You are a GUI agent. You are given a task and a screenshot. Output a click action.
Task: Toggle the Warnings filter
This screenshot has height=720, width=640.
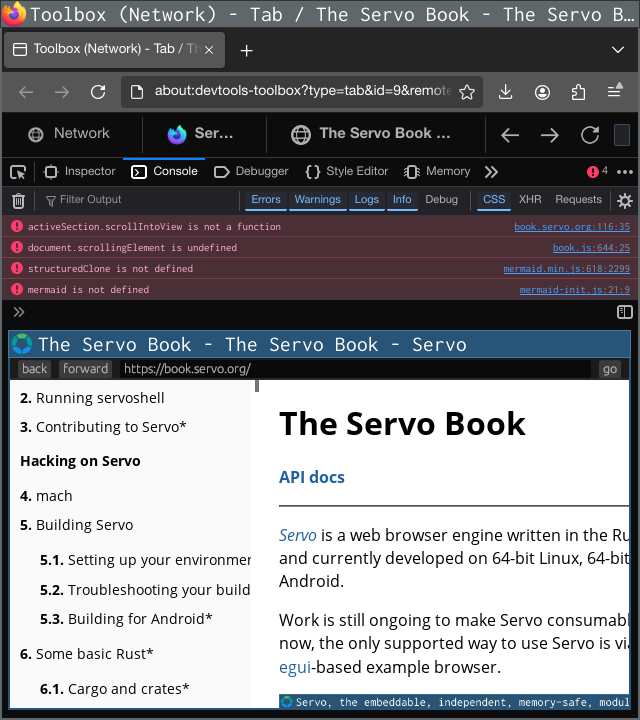tap(318, 200)
